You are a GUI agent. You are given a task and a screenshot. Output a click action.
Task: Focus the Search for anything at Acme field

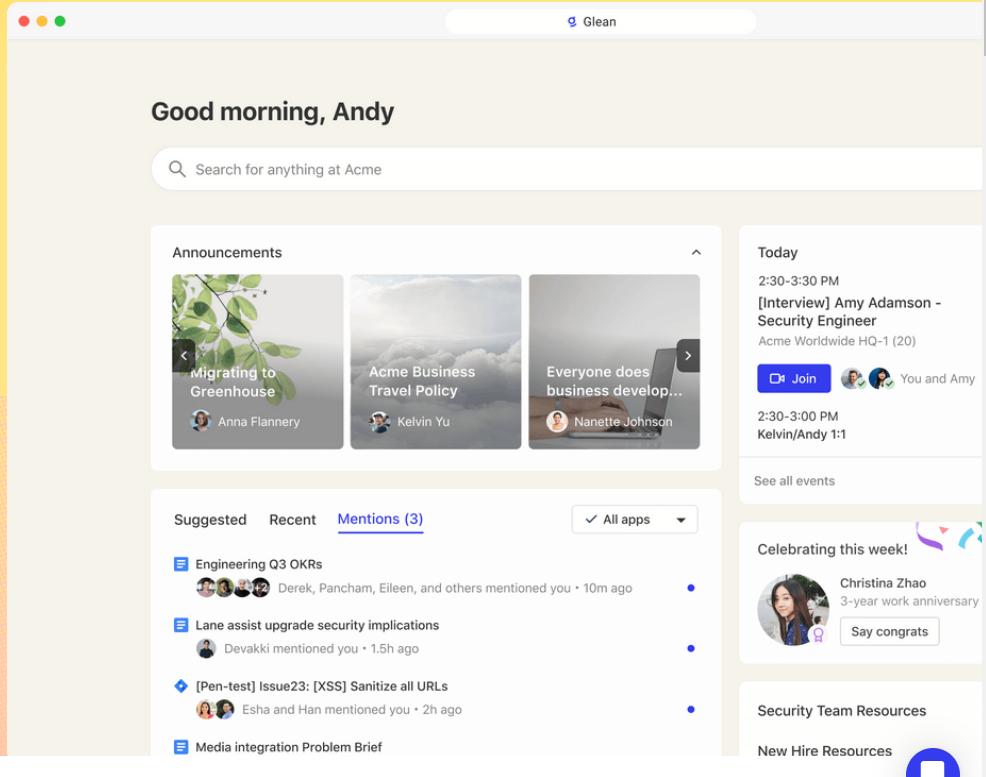566,169
